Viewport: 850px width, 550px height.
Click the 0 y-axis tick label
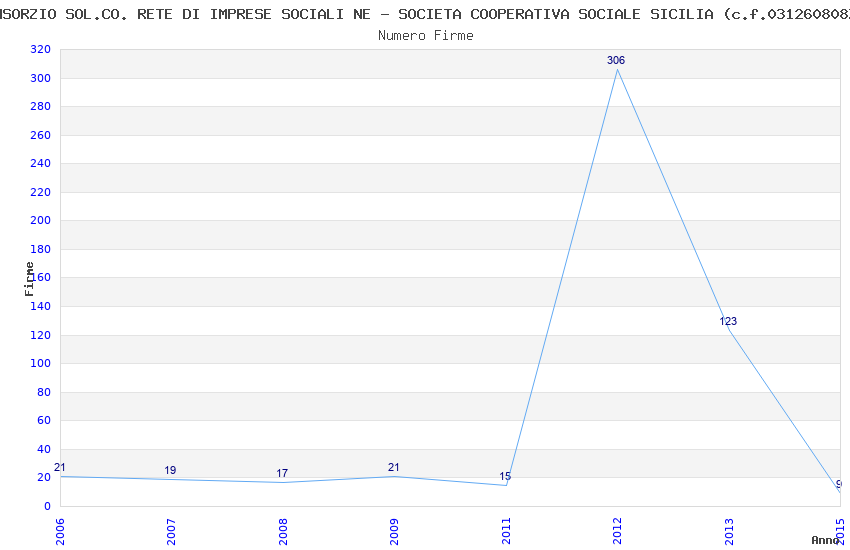tap(47, 506)
